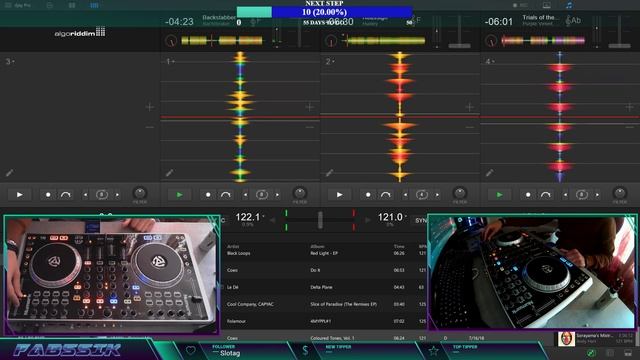Activate the auto-loop circle on deck 2

click(x=422, y=195)
